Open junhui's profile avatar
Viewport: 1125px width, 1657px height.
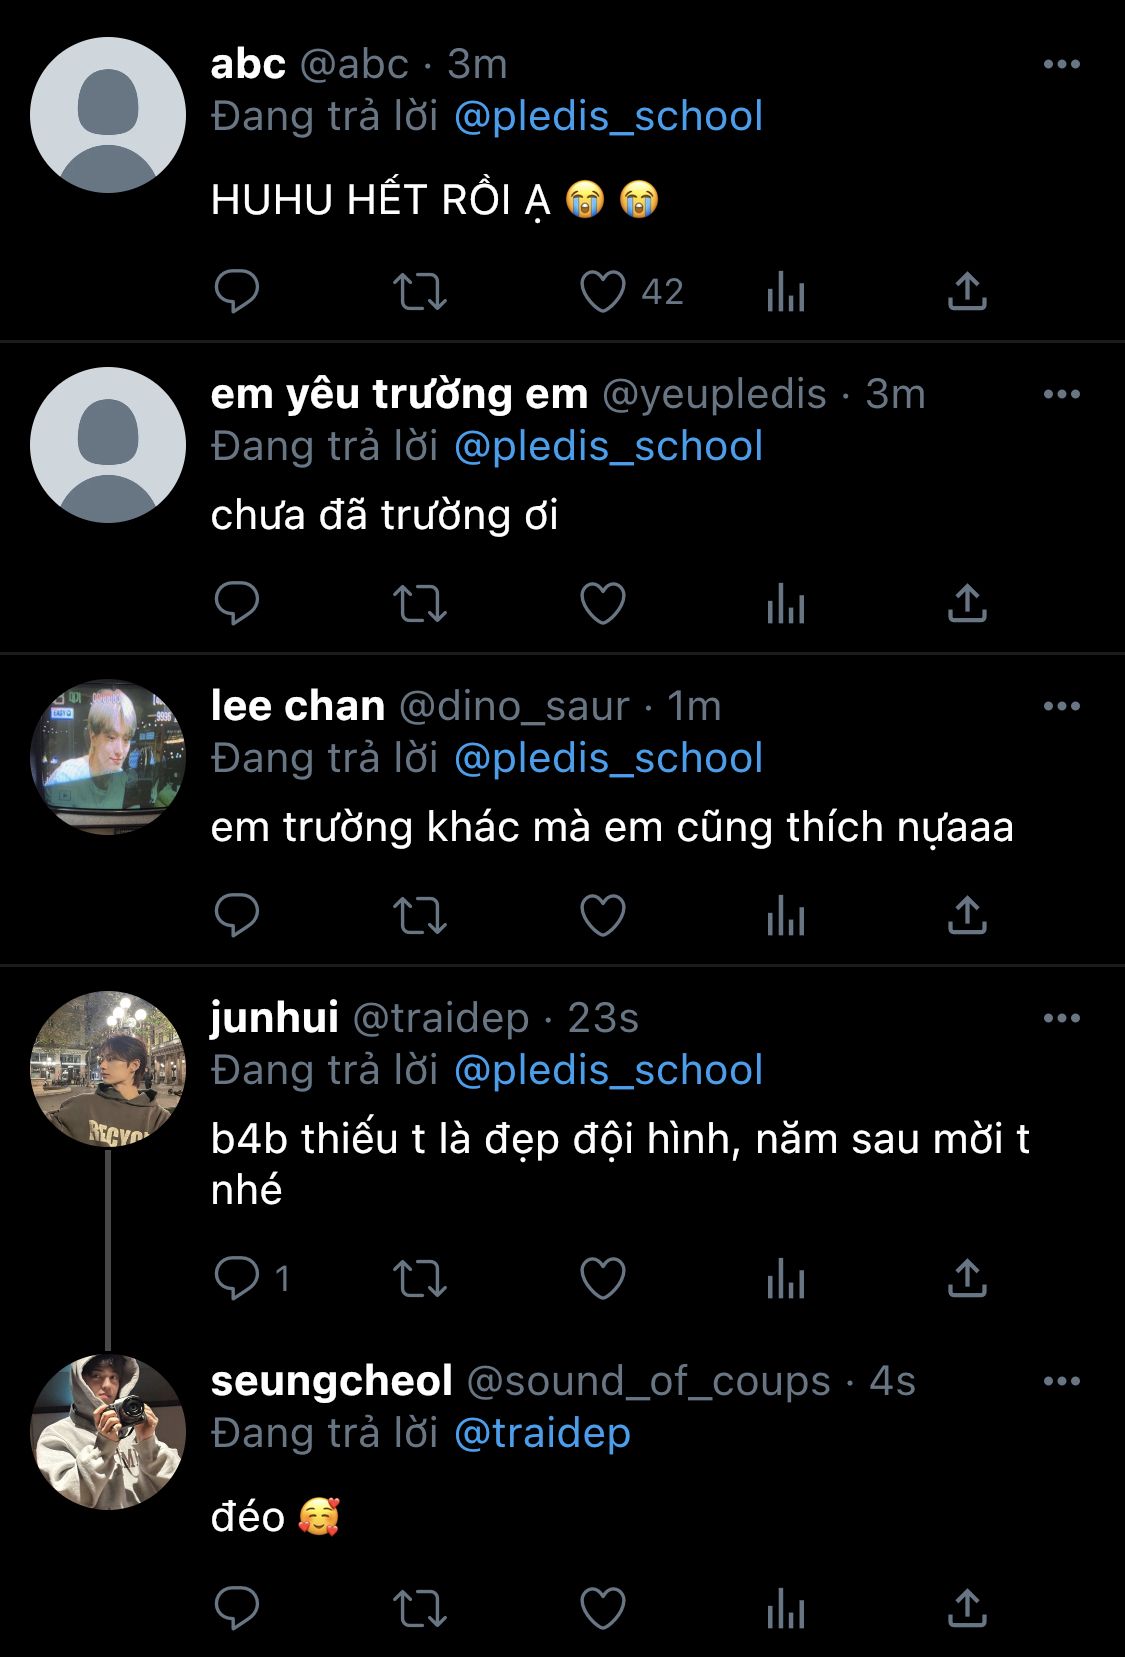[108, 1069]
